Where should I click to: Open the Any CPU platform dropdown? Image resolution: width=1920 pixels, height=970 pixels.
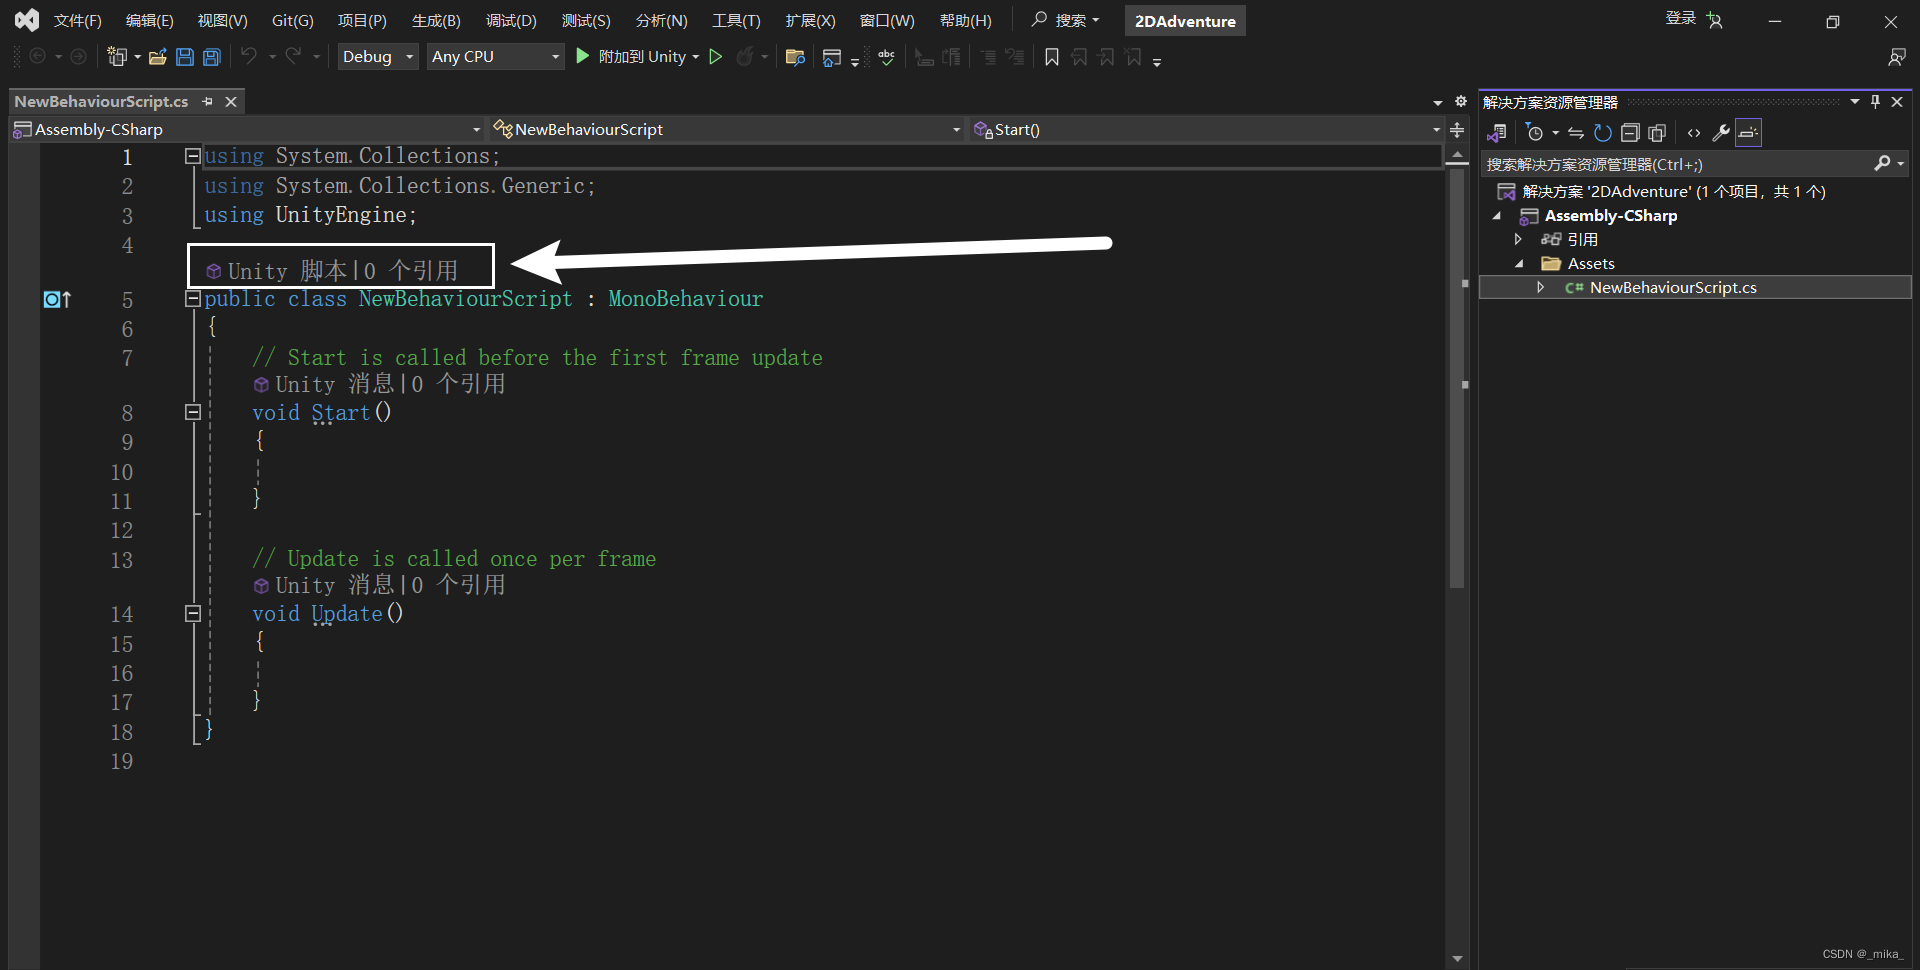(x=494, y=56)
